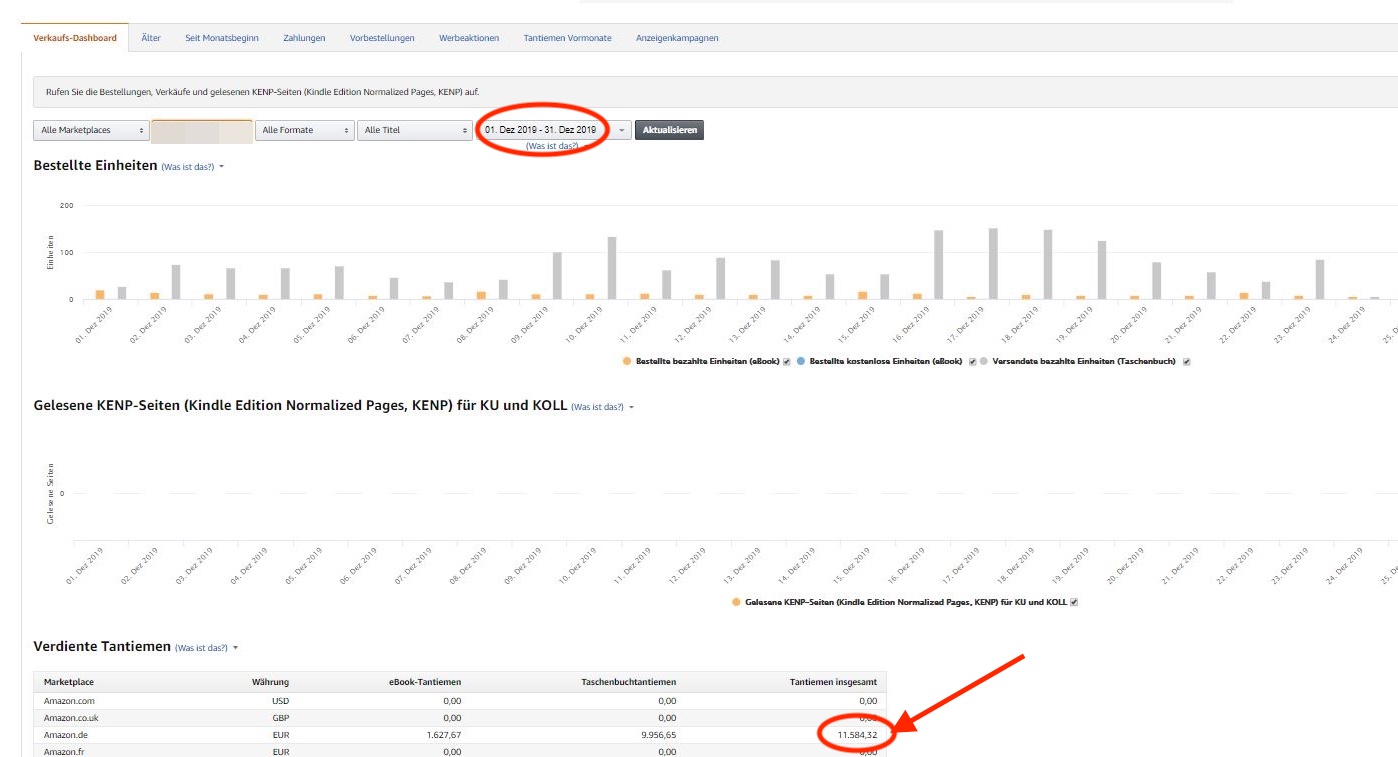The height and width of the screenshot is (757, 1398).
Task: Uncheck Gelesene KENP-Seiten legend checkbox
Action: [x=1074, y=602]
